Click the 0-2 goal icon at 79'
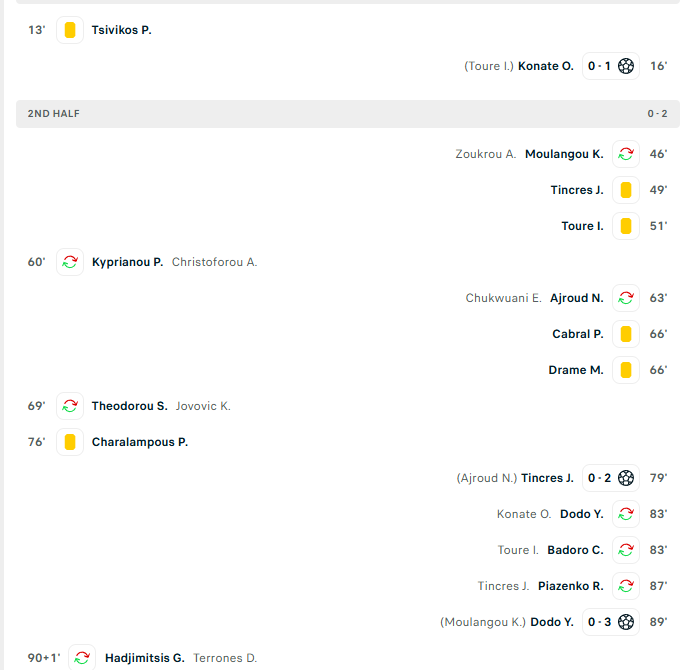 click(x=626, y=478)
